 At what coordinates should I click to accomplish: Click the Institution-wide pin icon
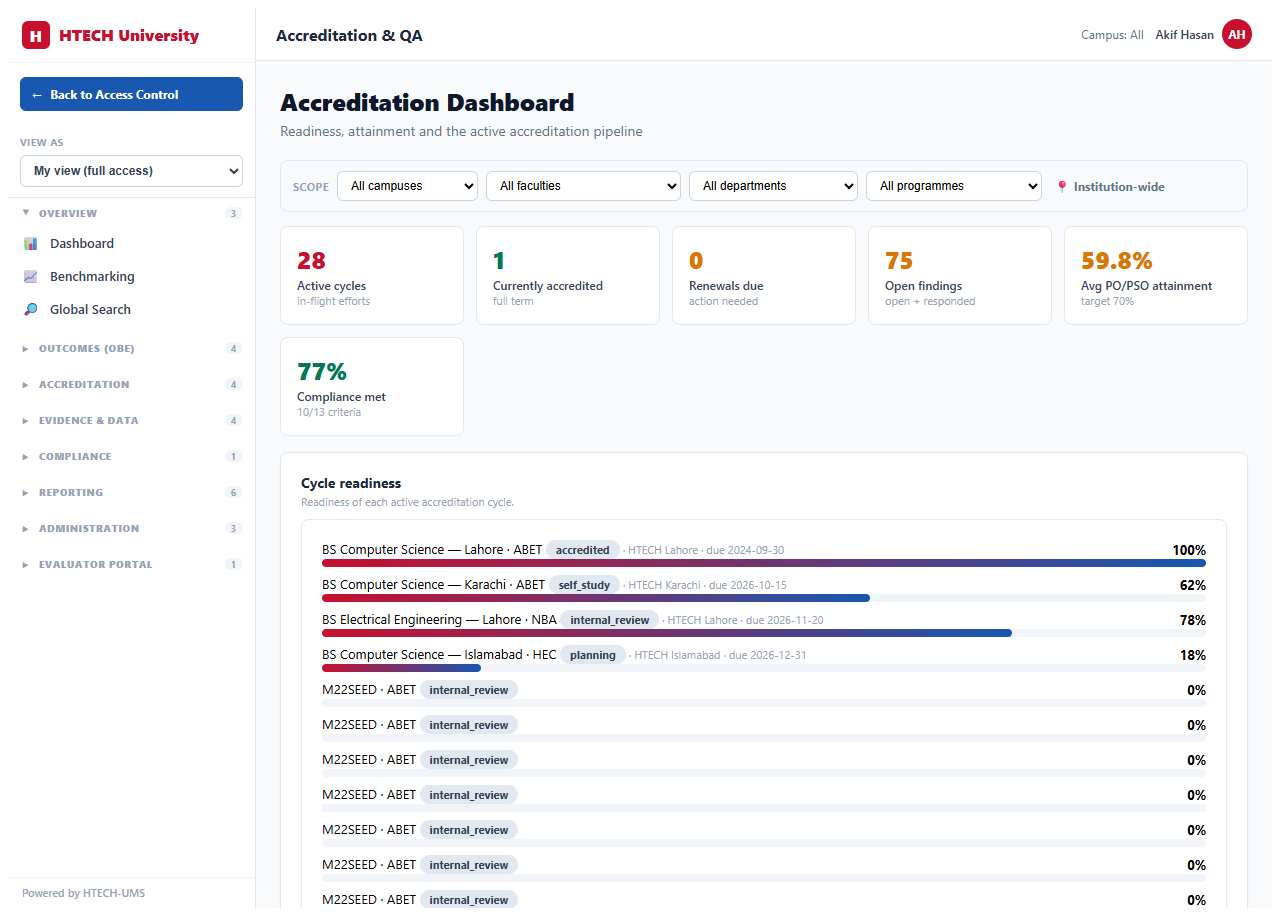tap(1062, 186)
